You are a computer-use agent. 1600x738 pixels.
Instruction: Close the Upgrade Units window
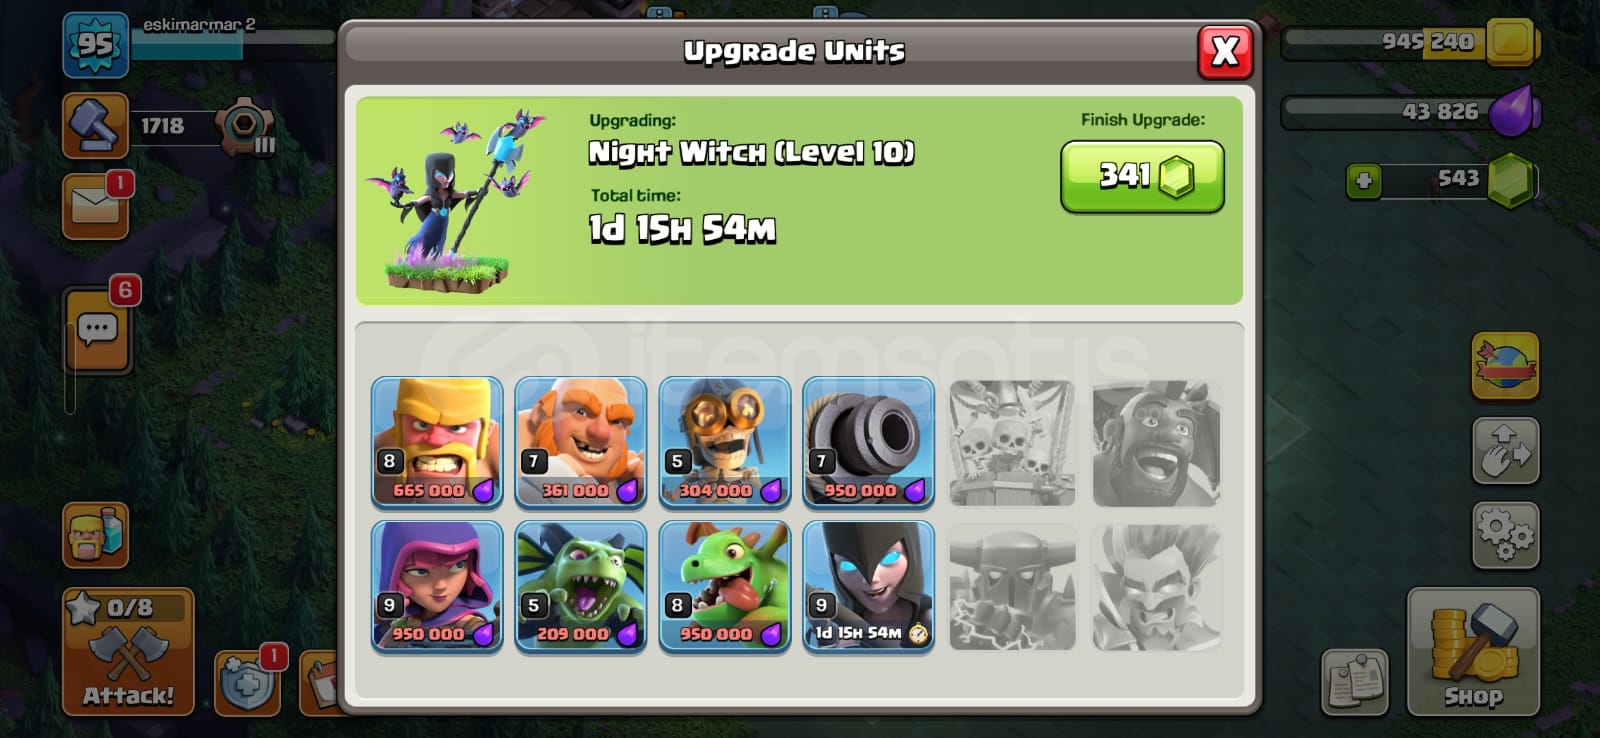tap(1225, 51)
